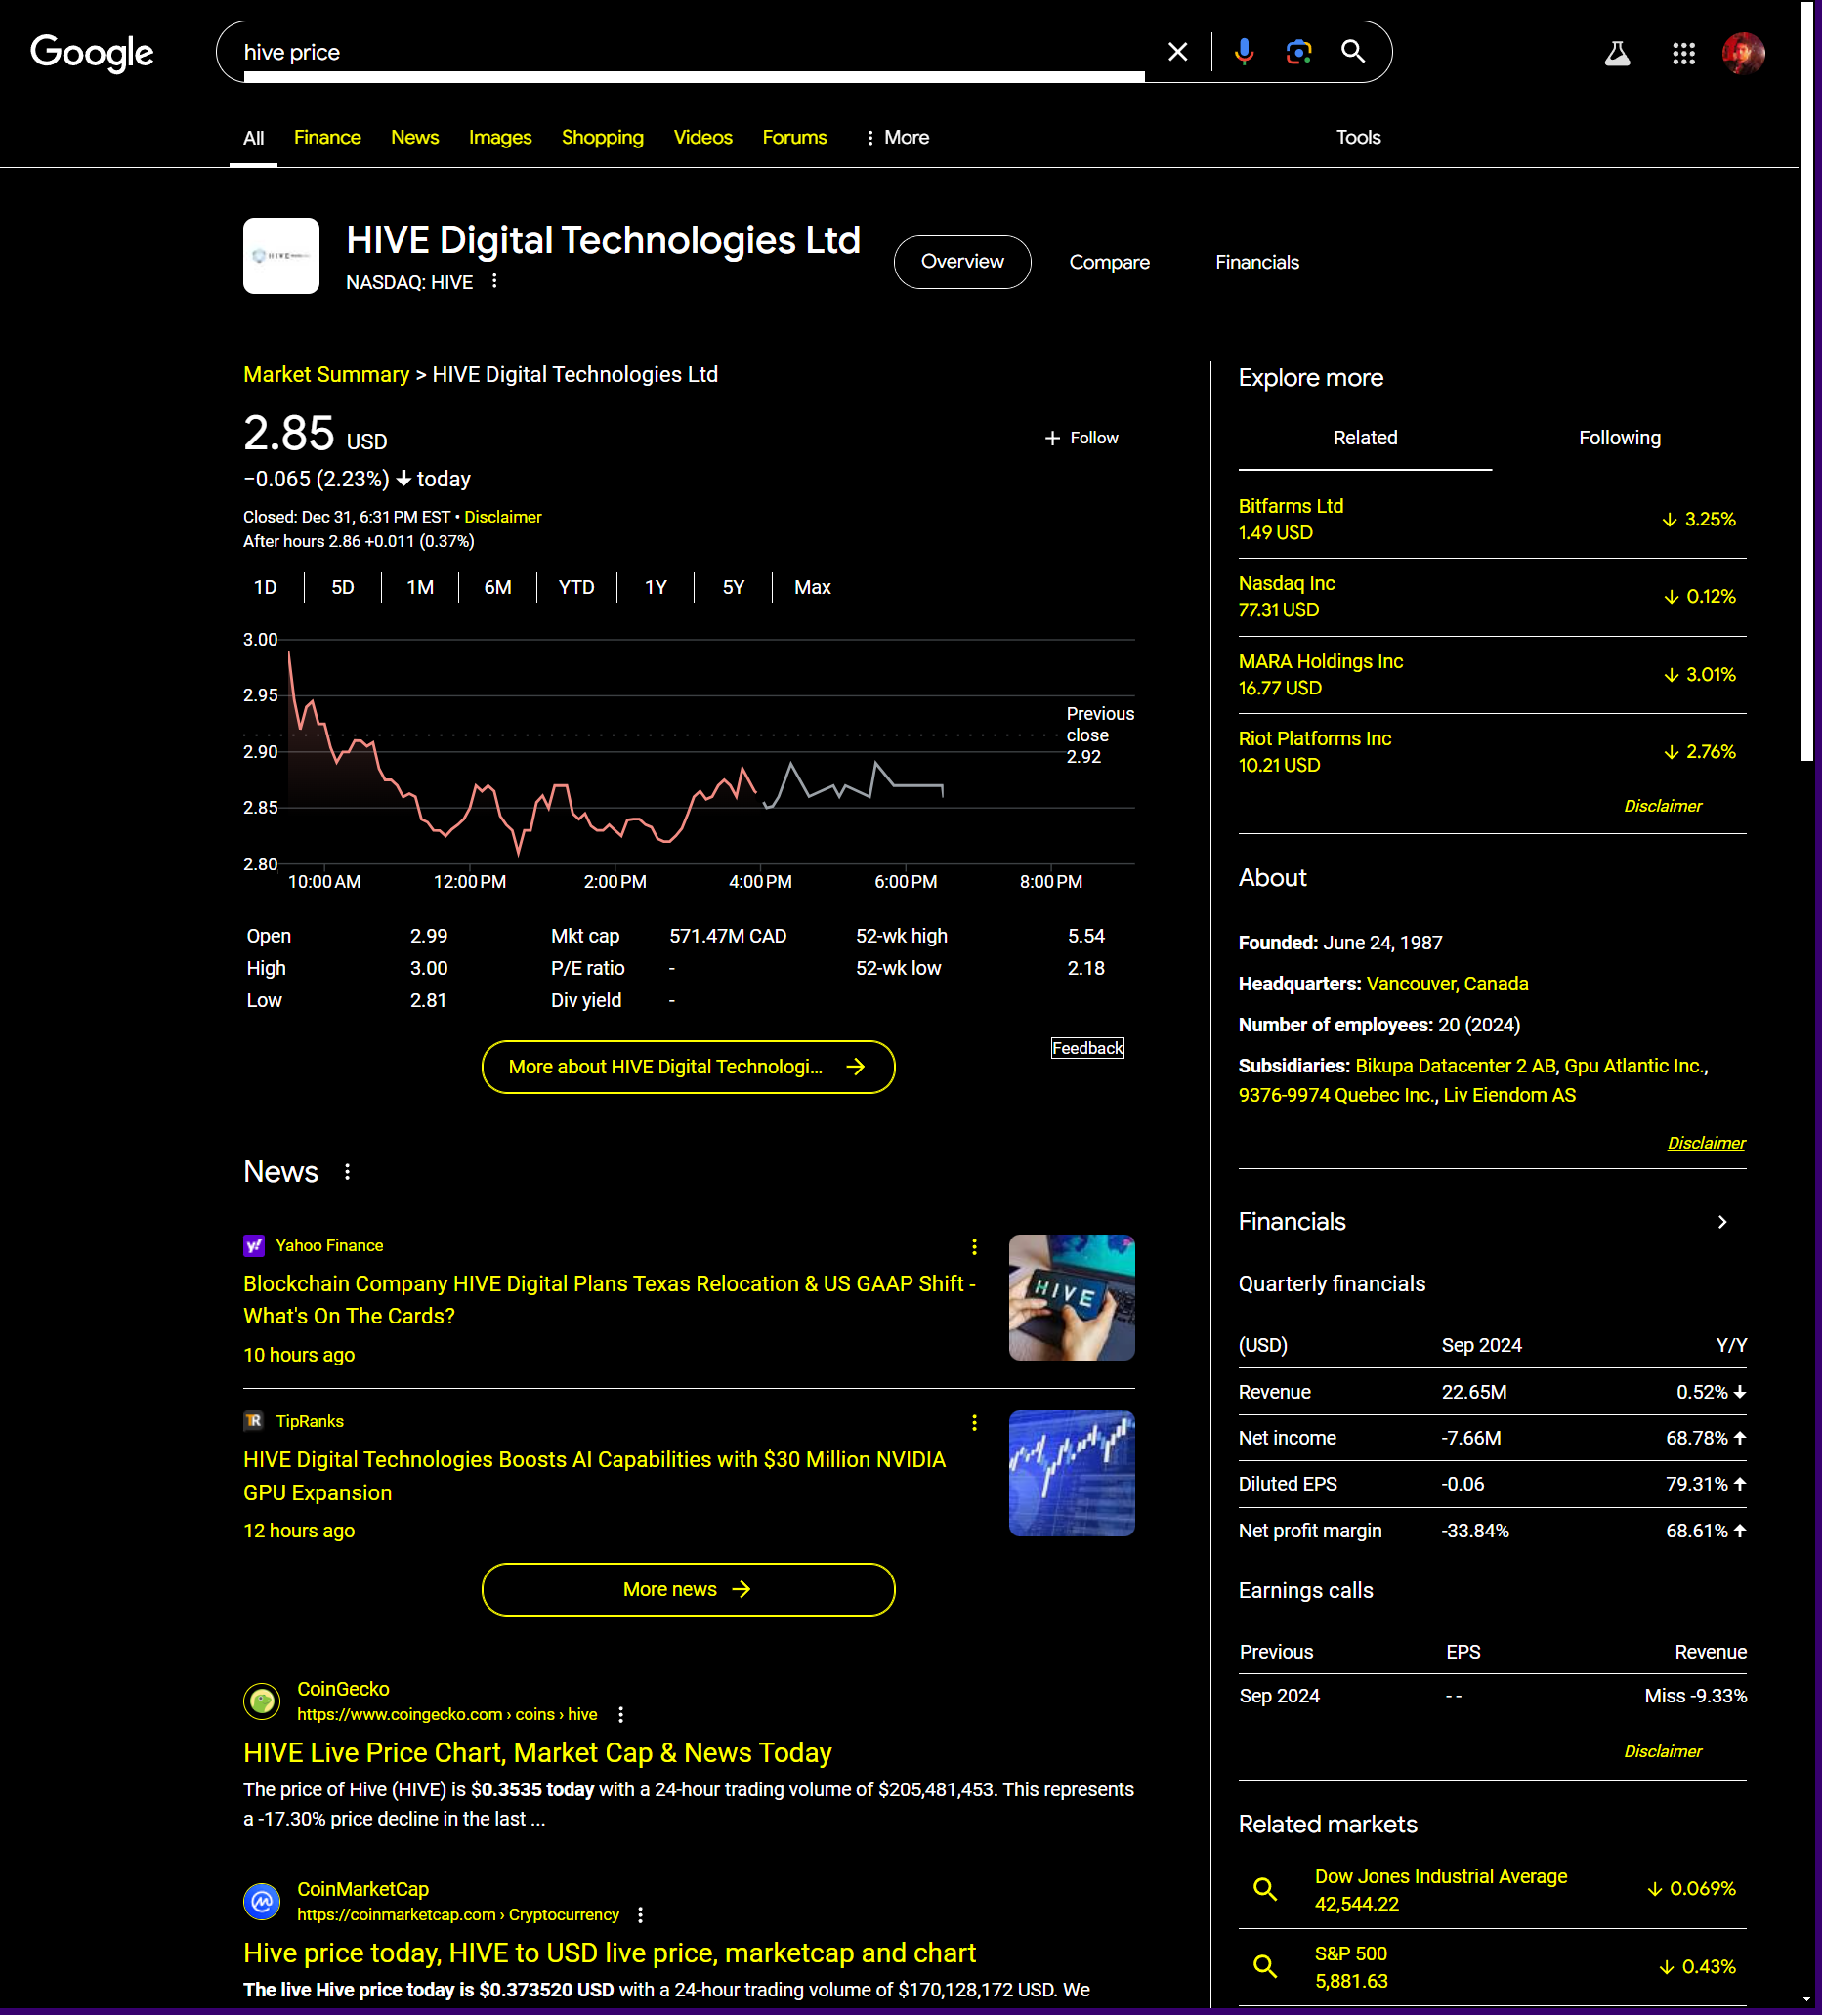This screenshot has width=1823, height=2016.
Task: Open the Financials tab near the title
Action: [x=1257, y=262]
